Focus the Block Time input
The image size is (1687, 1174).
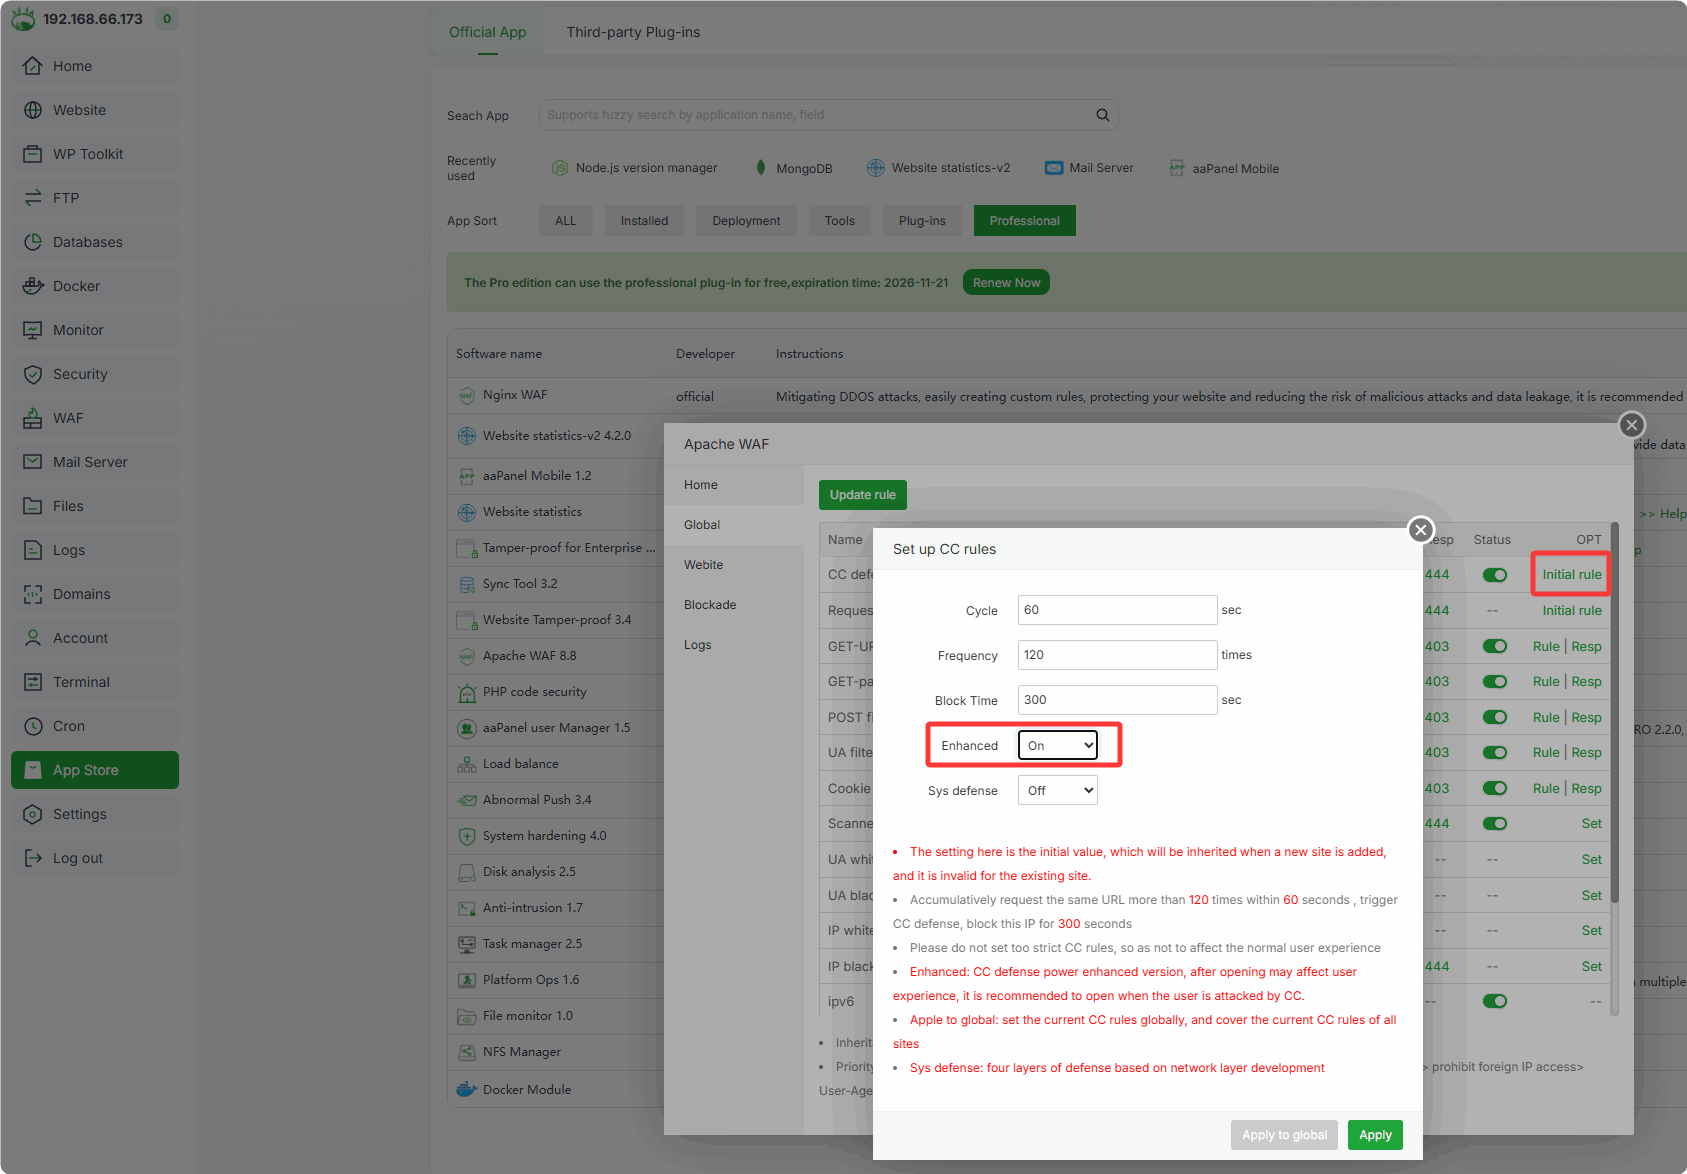[1117, 700]
